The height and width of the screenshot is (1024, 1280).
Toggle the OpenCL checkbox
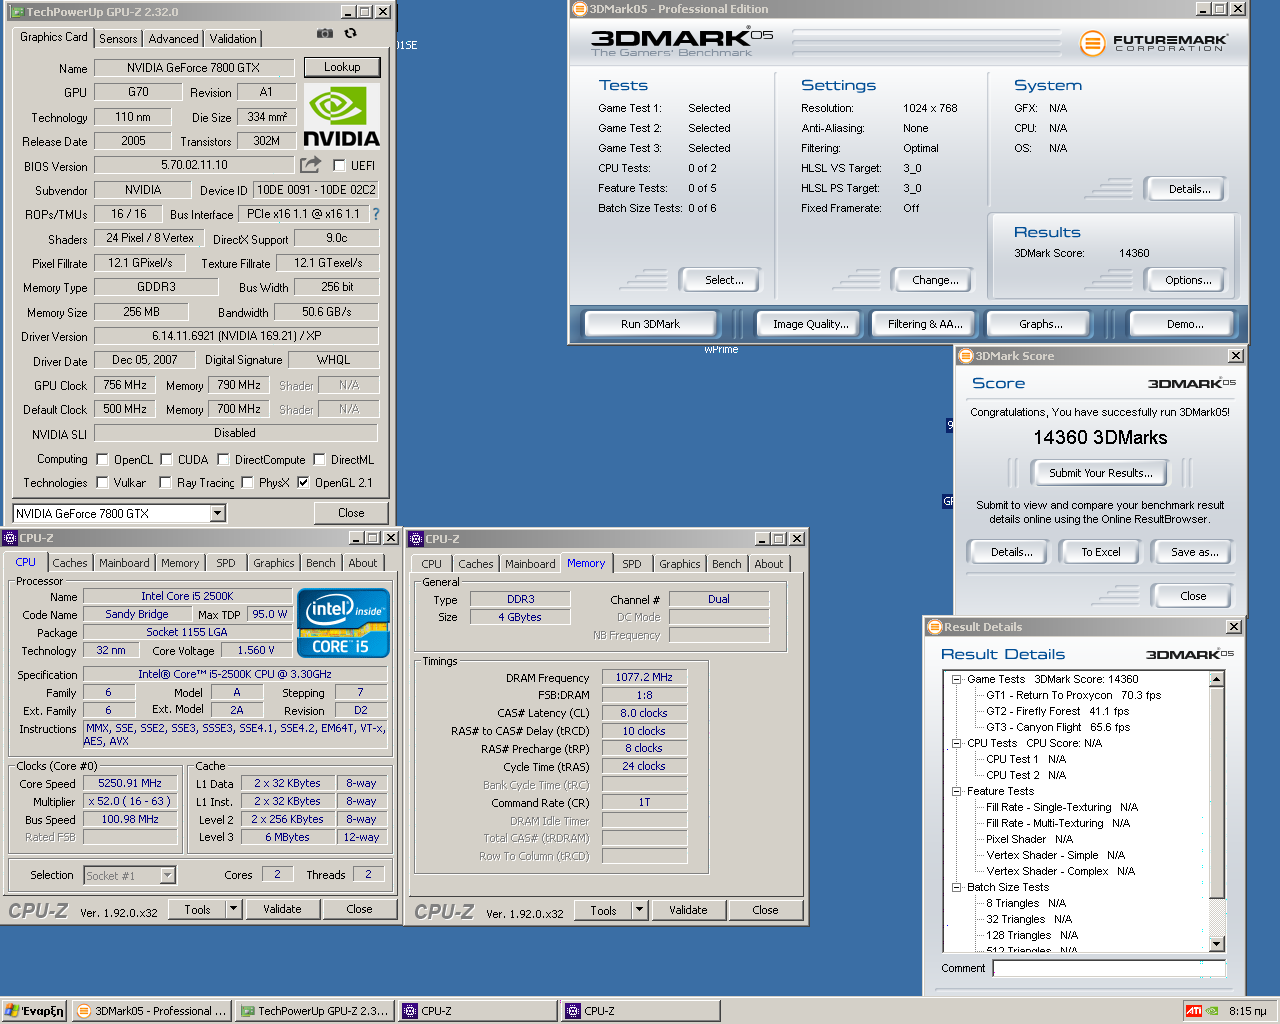click(x=102, y=460)
